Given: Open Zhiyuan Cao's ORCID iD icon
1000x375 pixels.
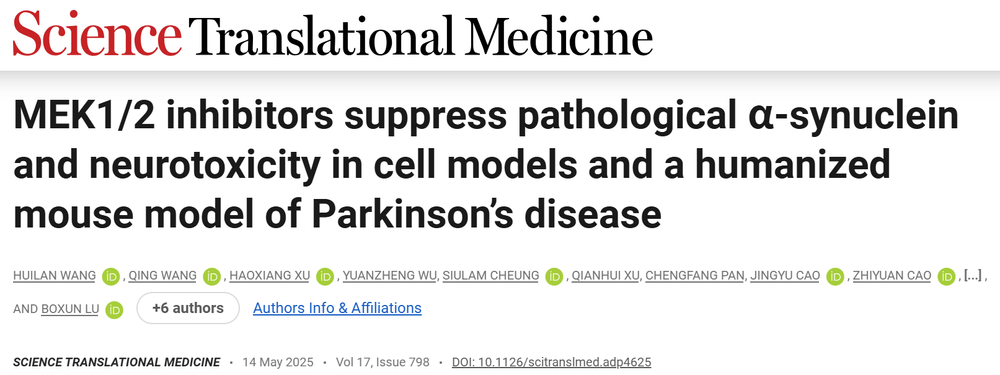Looking at the screenshot, I should (x=947, y=276).
